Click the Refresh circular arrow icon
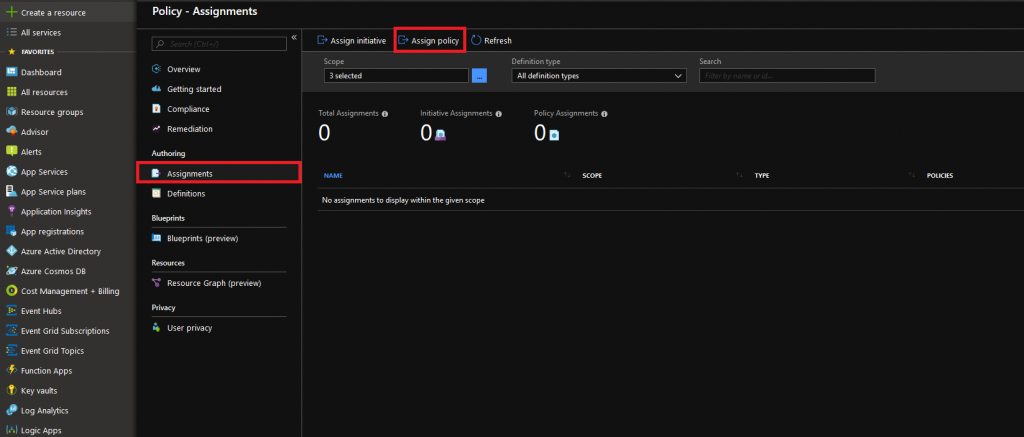This screenshot has height=437, width=1024. [x=476, y=40]
